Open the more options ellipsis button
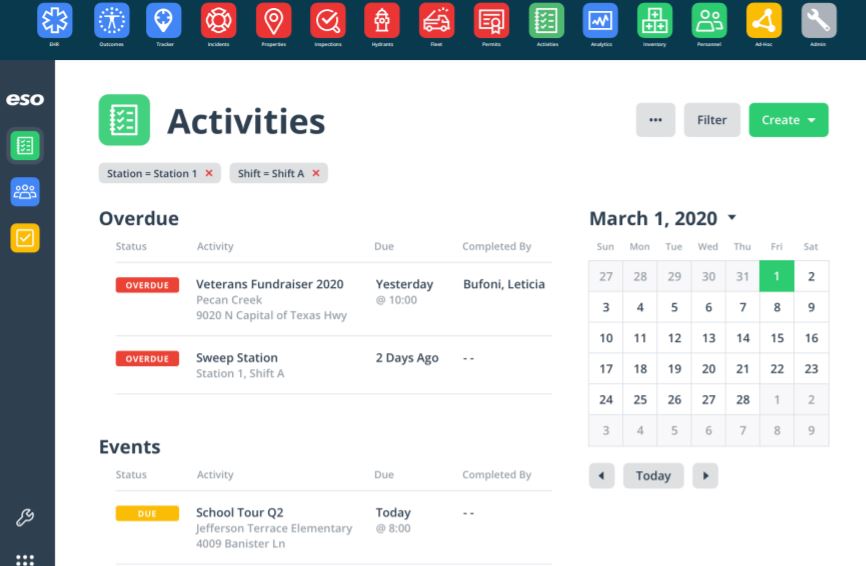The image size is (866, 566). pyautogui.click(x=655, y=120)
